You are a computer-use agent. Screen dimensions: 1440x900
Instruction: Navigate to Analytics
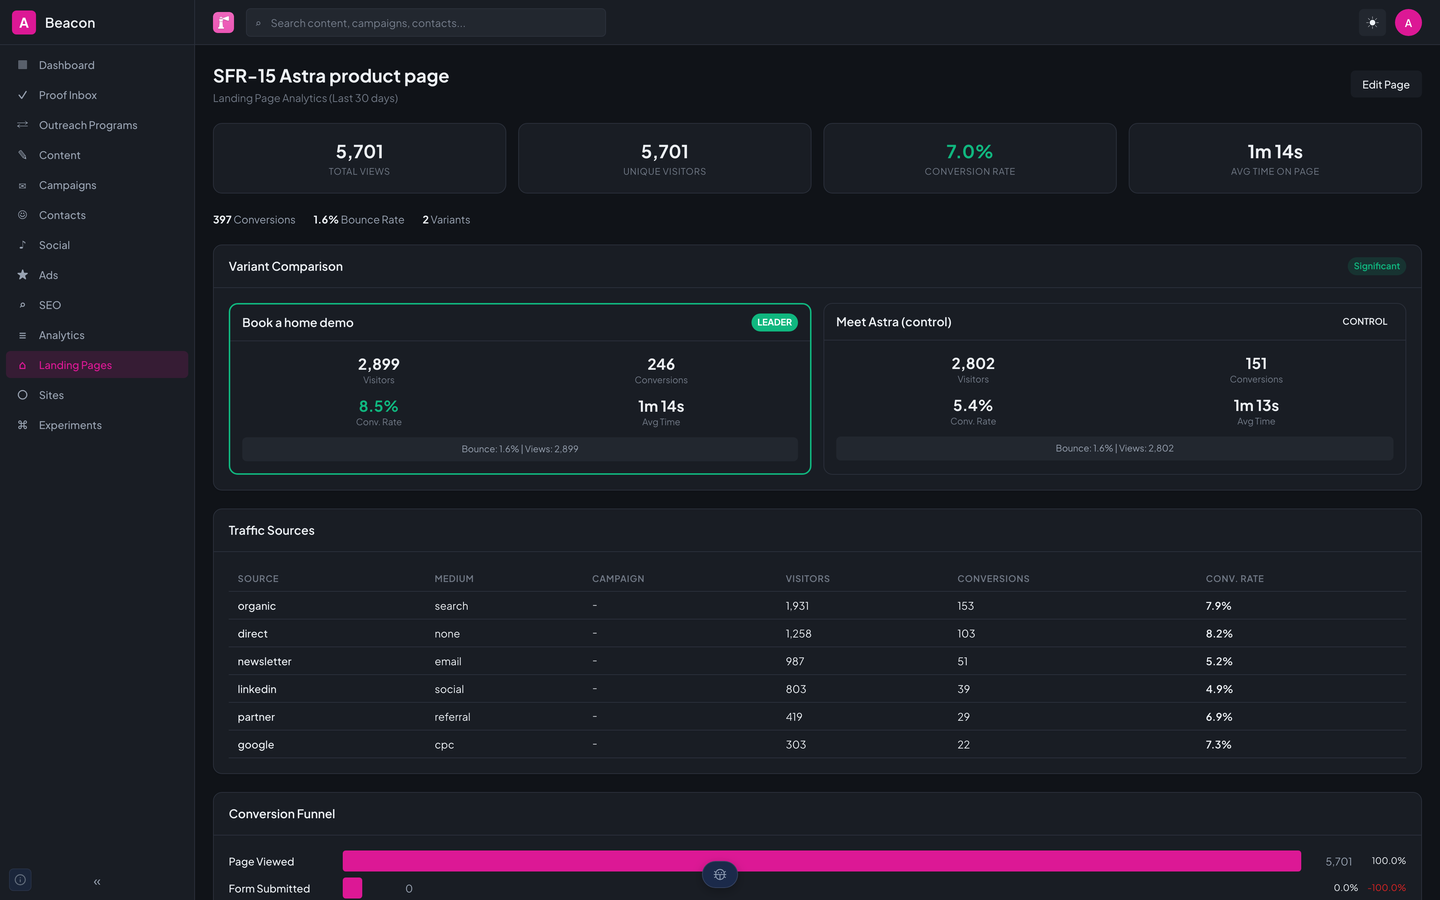[x=97, y=335]
